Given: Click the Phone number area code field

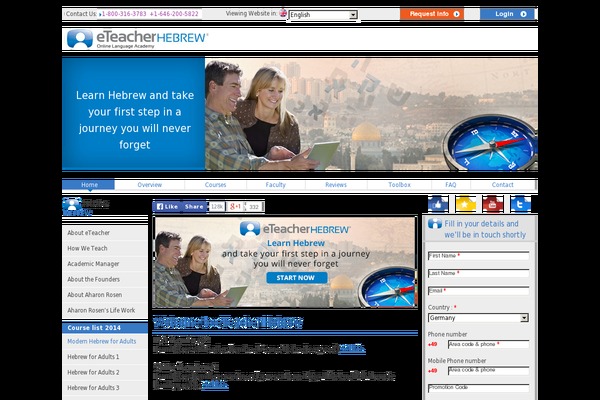Looking at the screenshot, I should [x=488, y=344].
